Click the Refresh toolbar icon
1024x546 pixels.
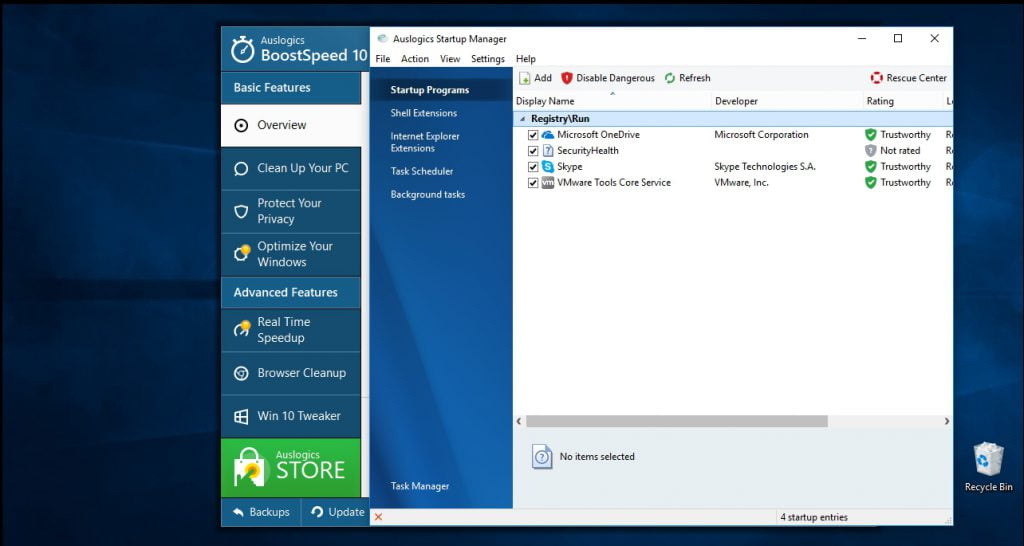point(670,78)
